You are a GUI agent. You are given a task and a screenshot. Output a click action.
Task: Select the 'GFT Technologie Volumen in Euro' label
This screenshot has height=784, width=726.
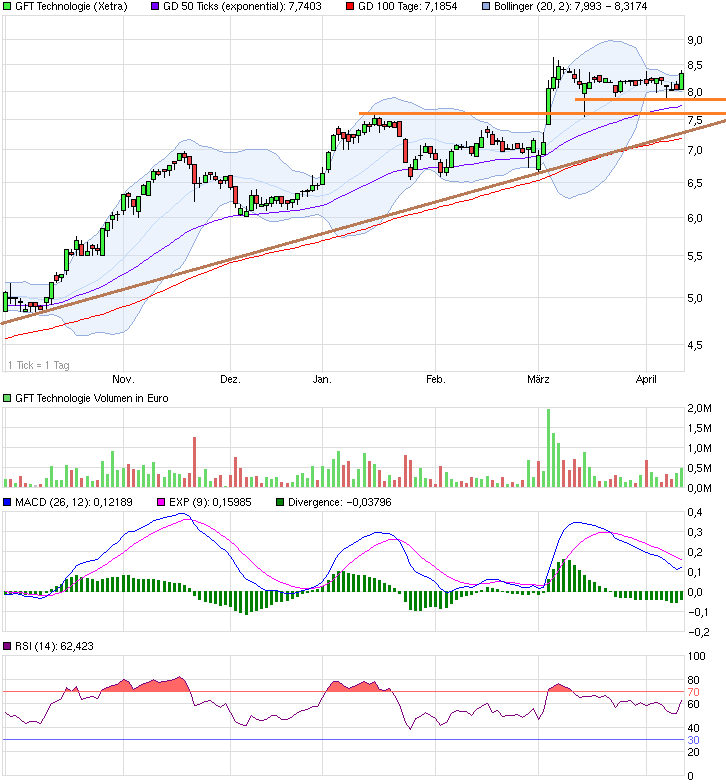click(x=92, y=398)
